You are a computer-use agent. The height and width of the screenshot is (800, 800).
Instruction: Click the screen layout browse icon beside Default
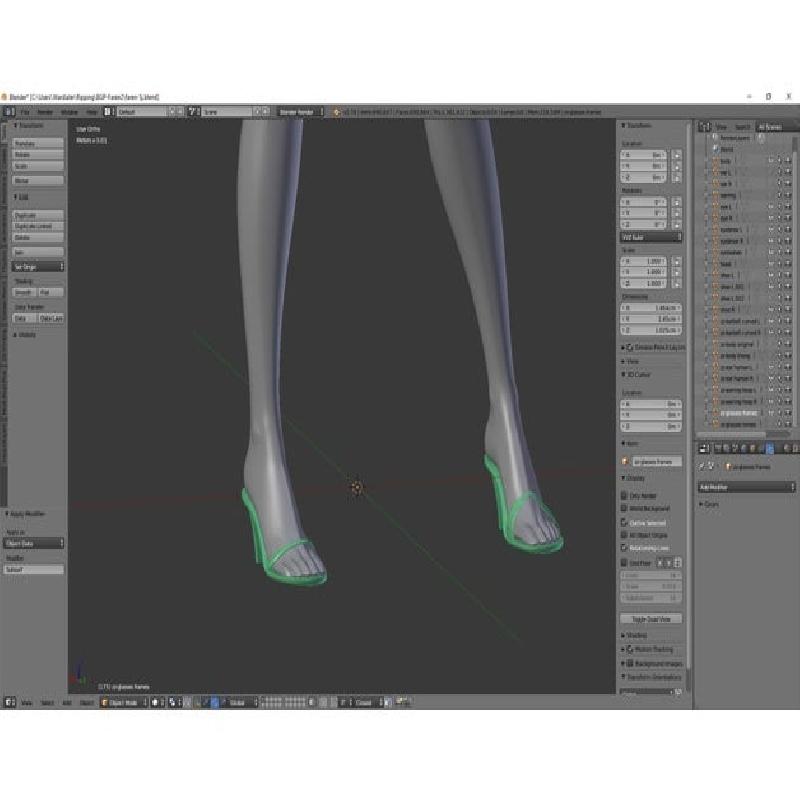tap(108, 111)
